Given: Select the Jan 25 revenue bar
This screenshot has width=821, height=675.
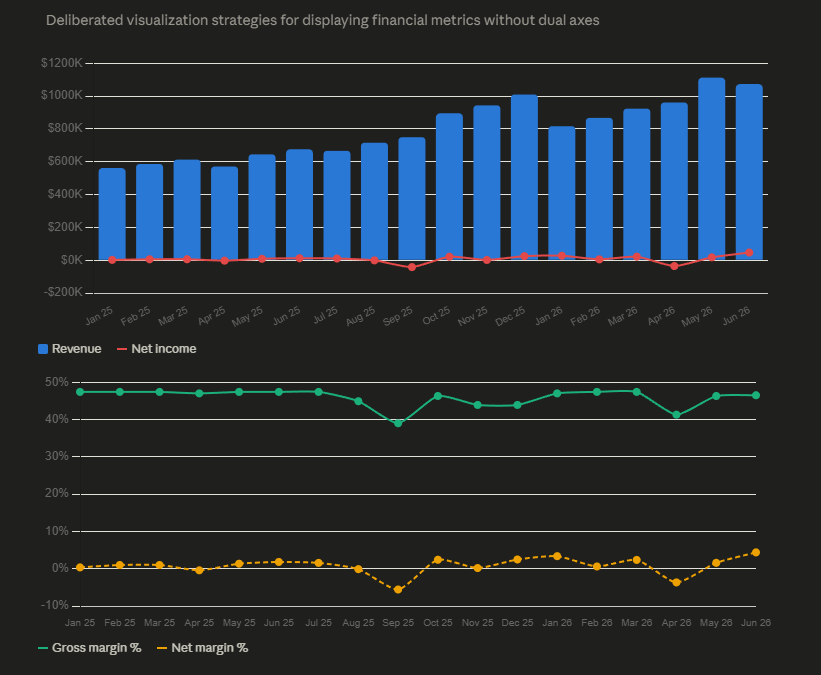Looking at the screenshot, I should [112, 214].
